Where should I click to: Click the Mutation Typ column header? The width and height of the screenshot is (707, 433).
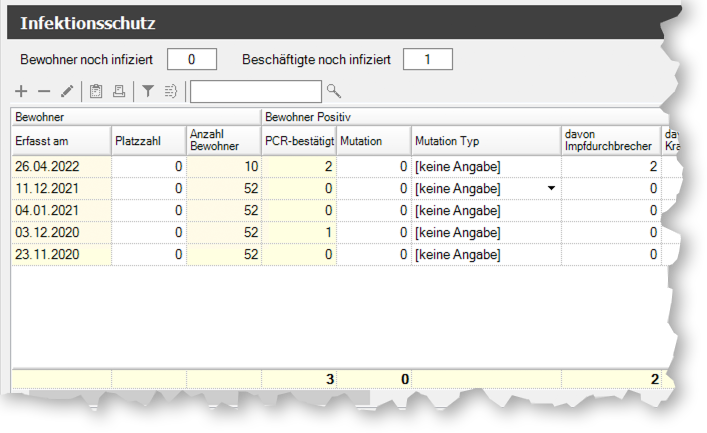[x=485, y=141]
